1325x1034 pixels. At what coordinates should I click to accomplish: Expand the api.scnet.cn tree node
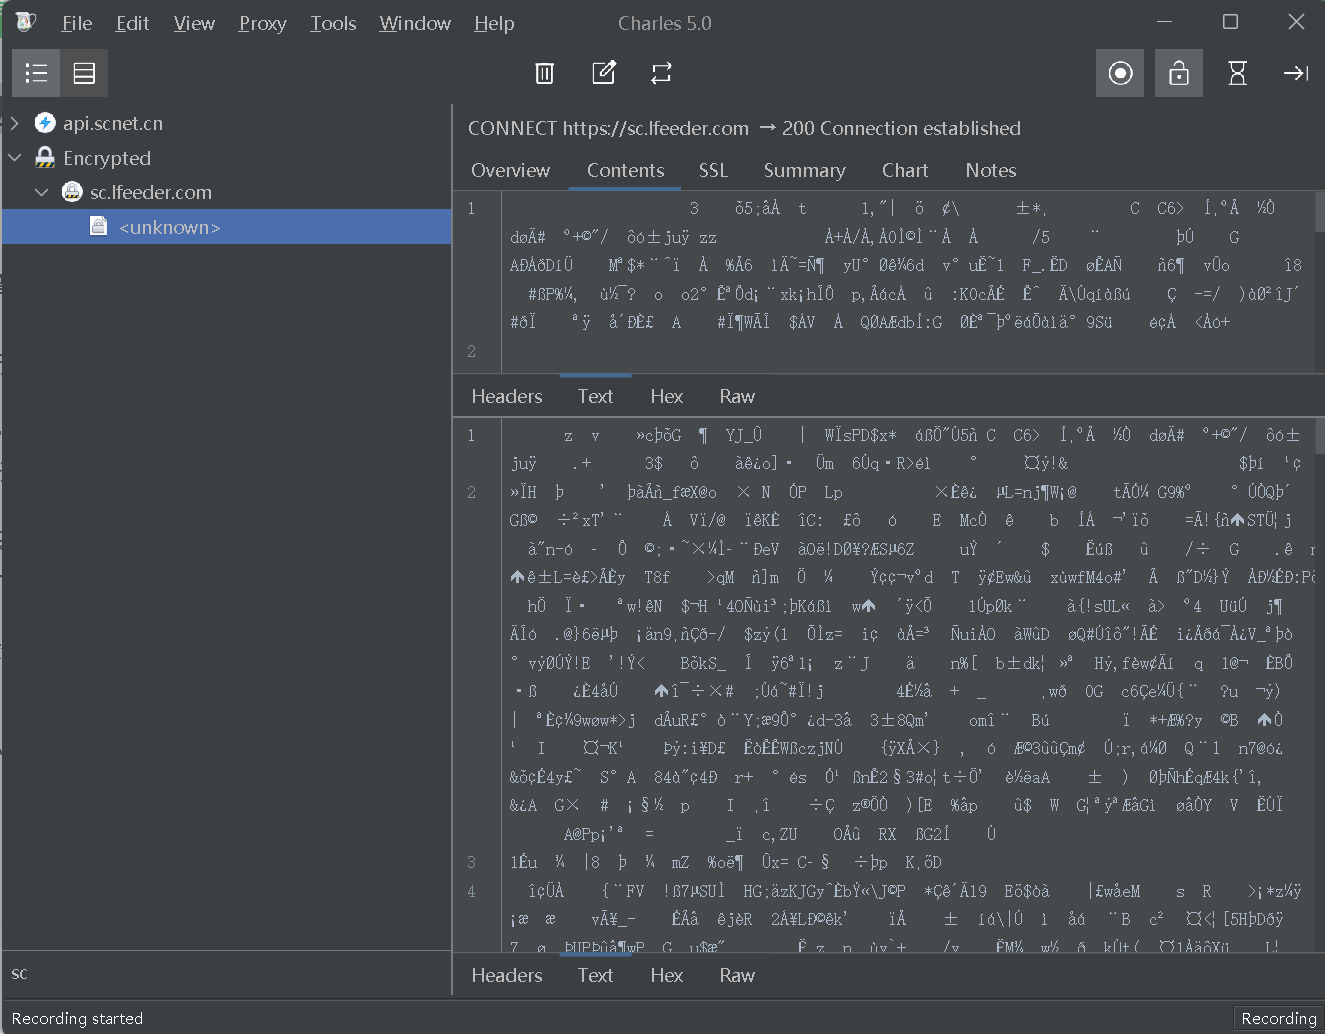point(15,123)
